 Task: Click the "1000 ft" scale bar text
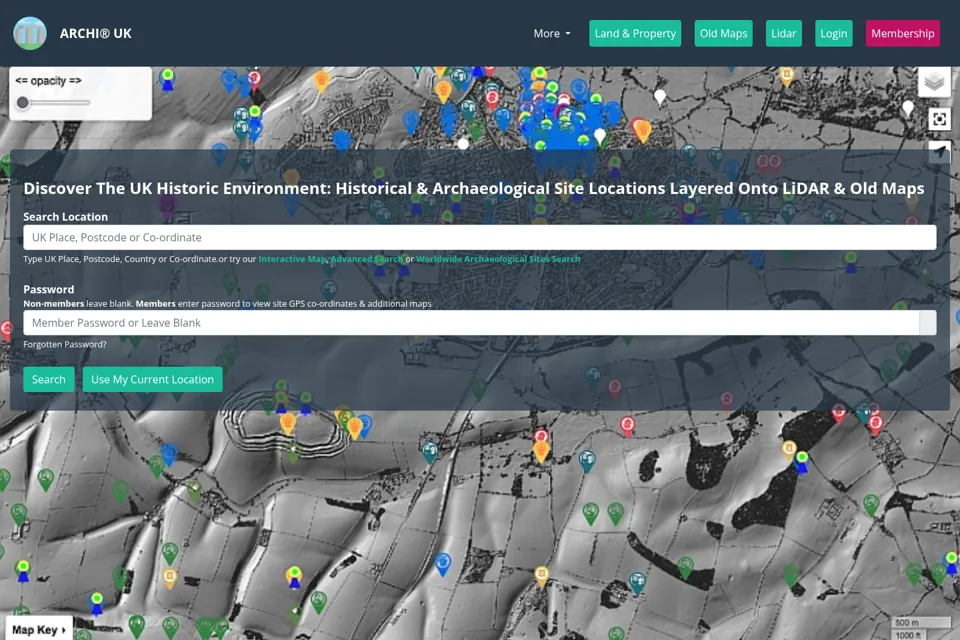tap(908, 635)
